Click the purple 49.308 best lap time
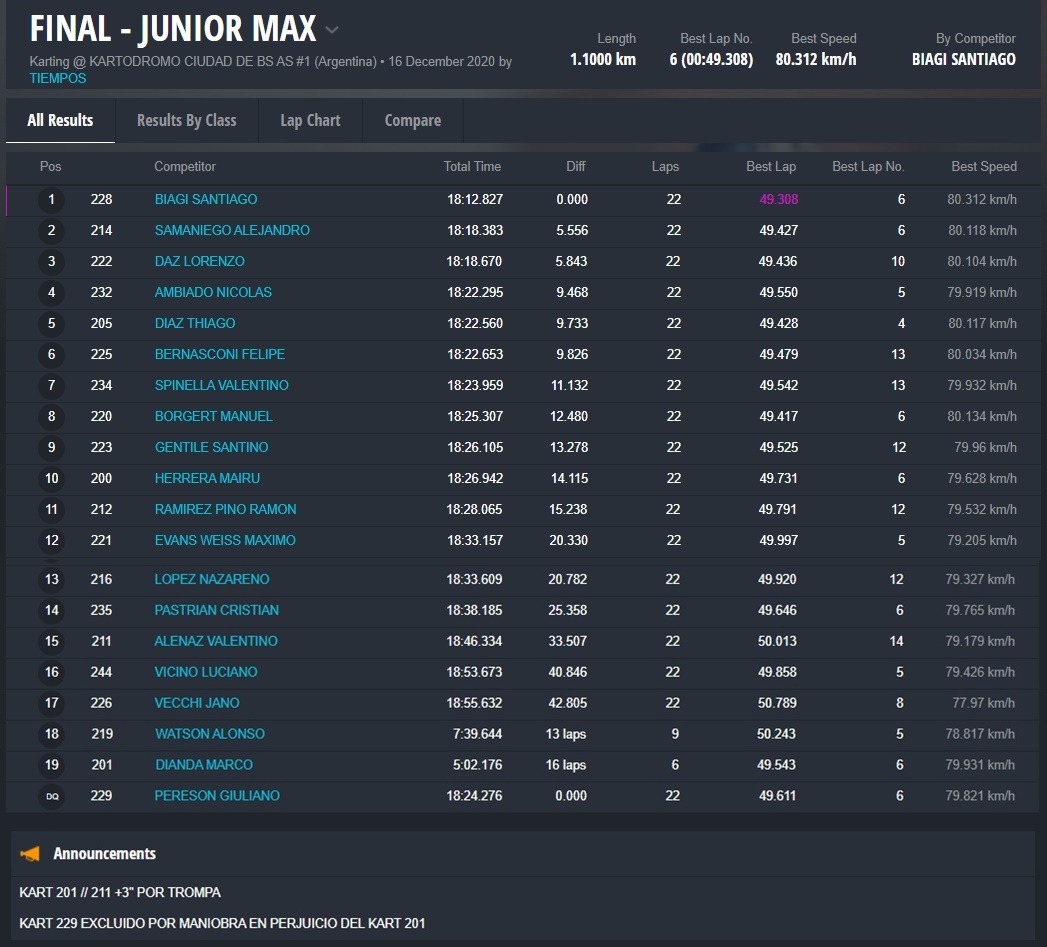This screenshot has width=1047, height=947. click(778, 200)
